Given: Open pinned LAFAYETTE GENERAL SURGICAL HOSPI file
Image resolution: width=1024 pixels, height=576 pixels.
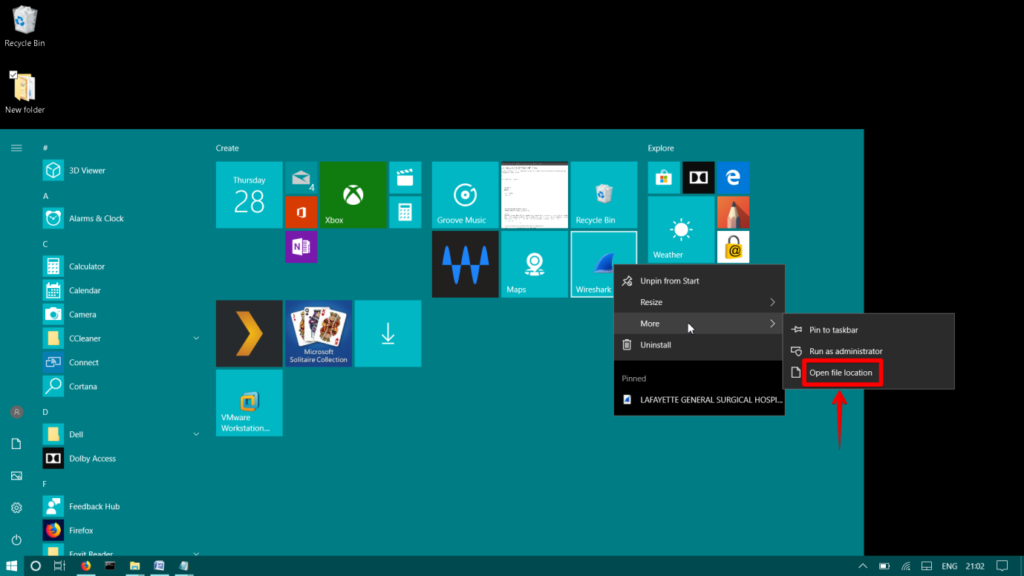Looking at the screenshot, I should [699, 400].
